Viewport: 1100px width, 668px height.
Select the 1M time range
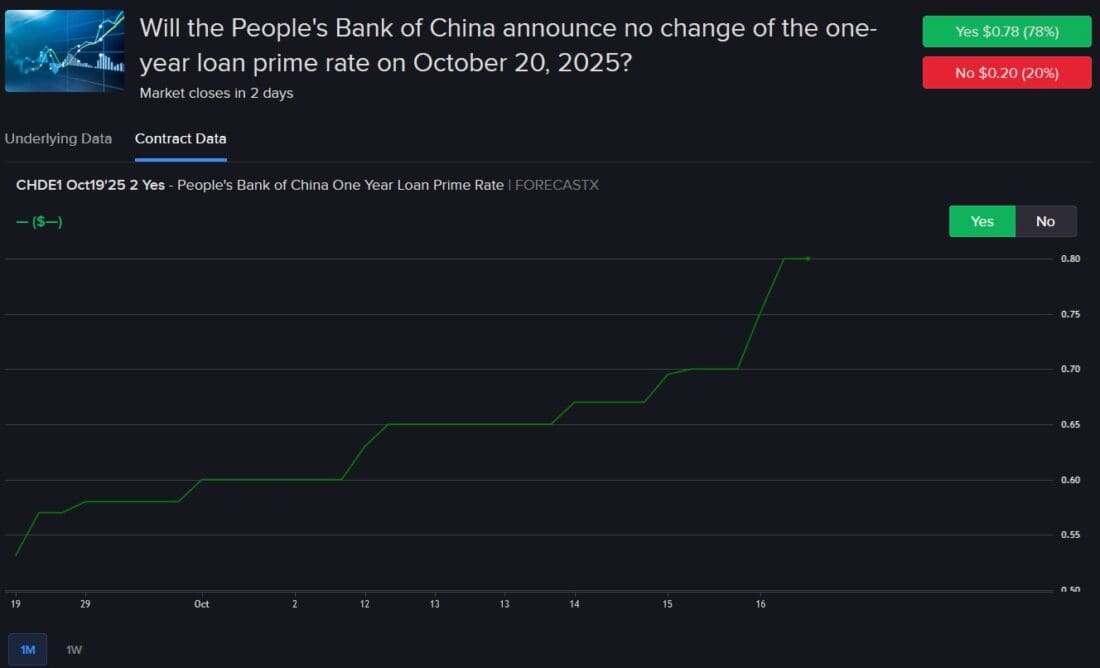28,650
